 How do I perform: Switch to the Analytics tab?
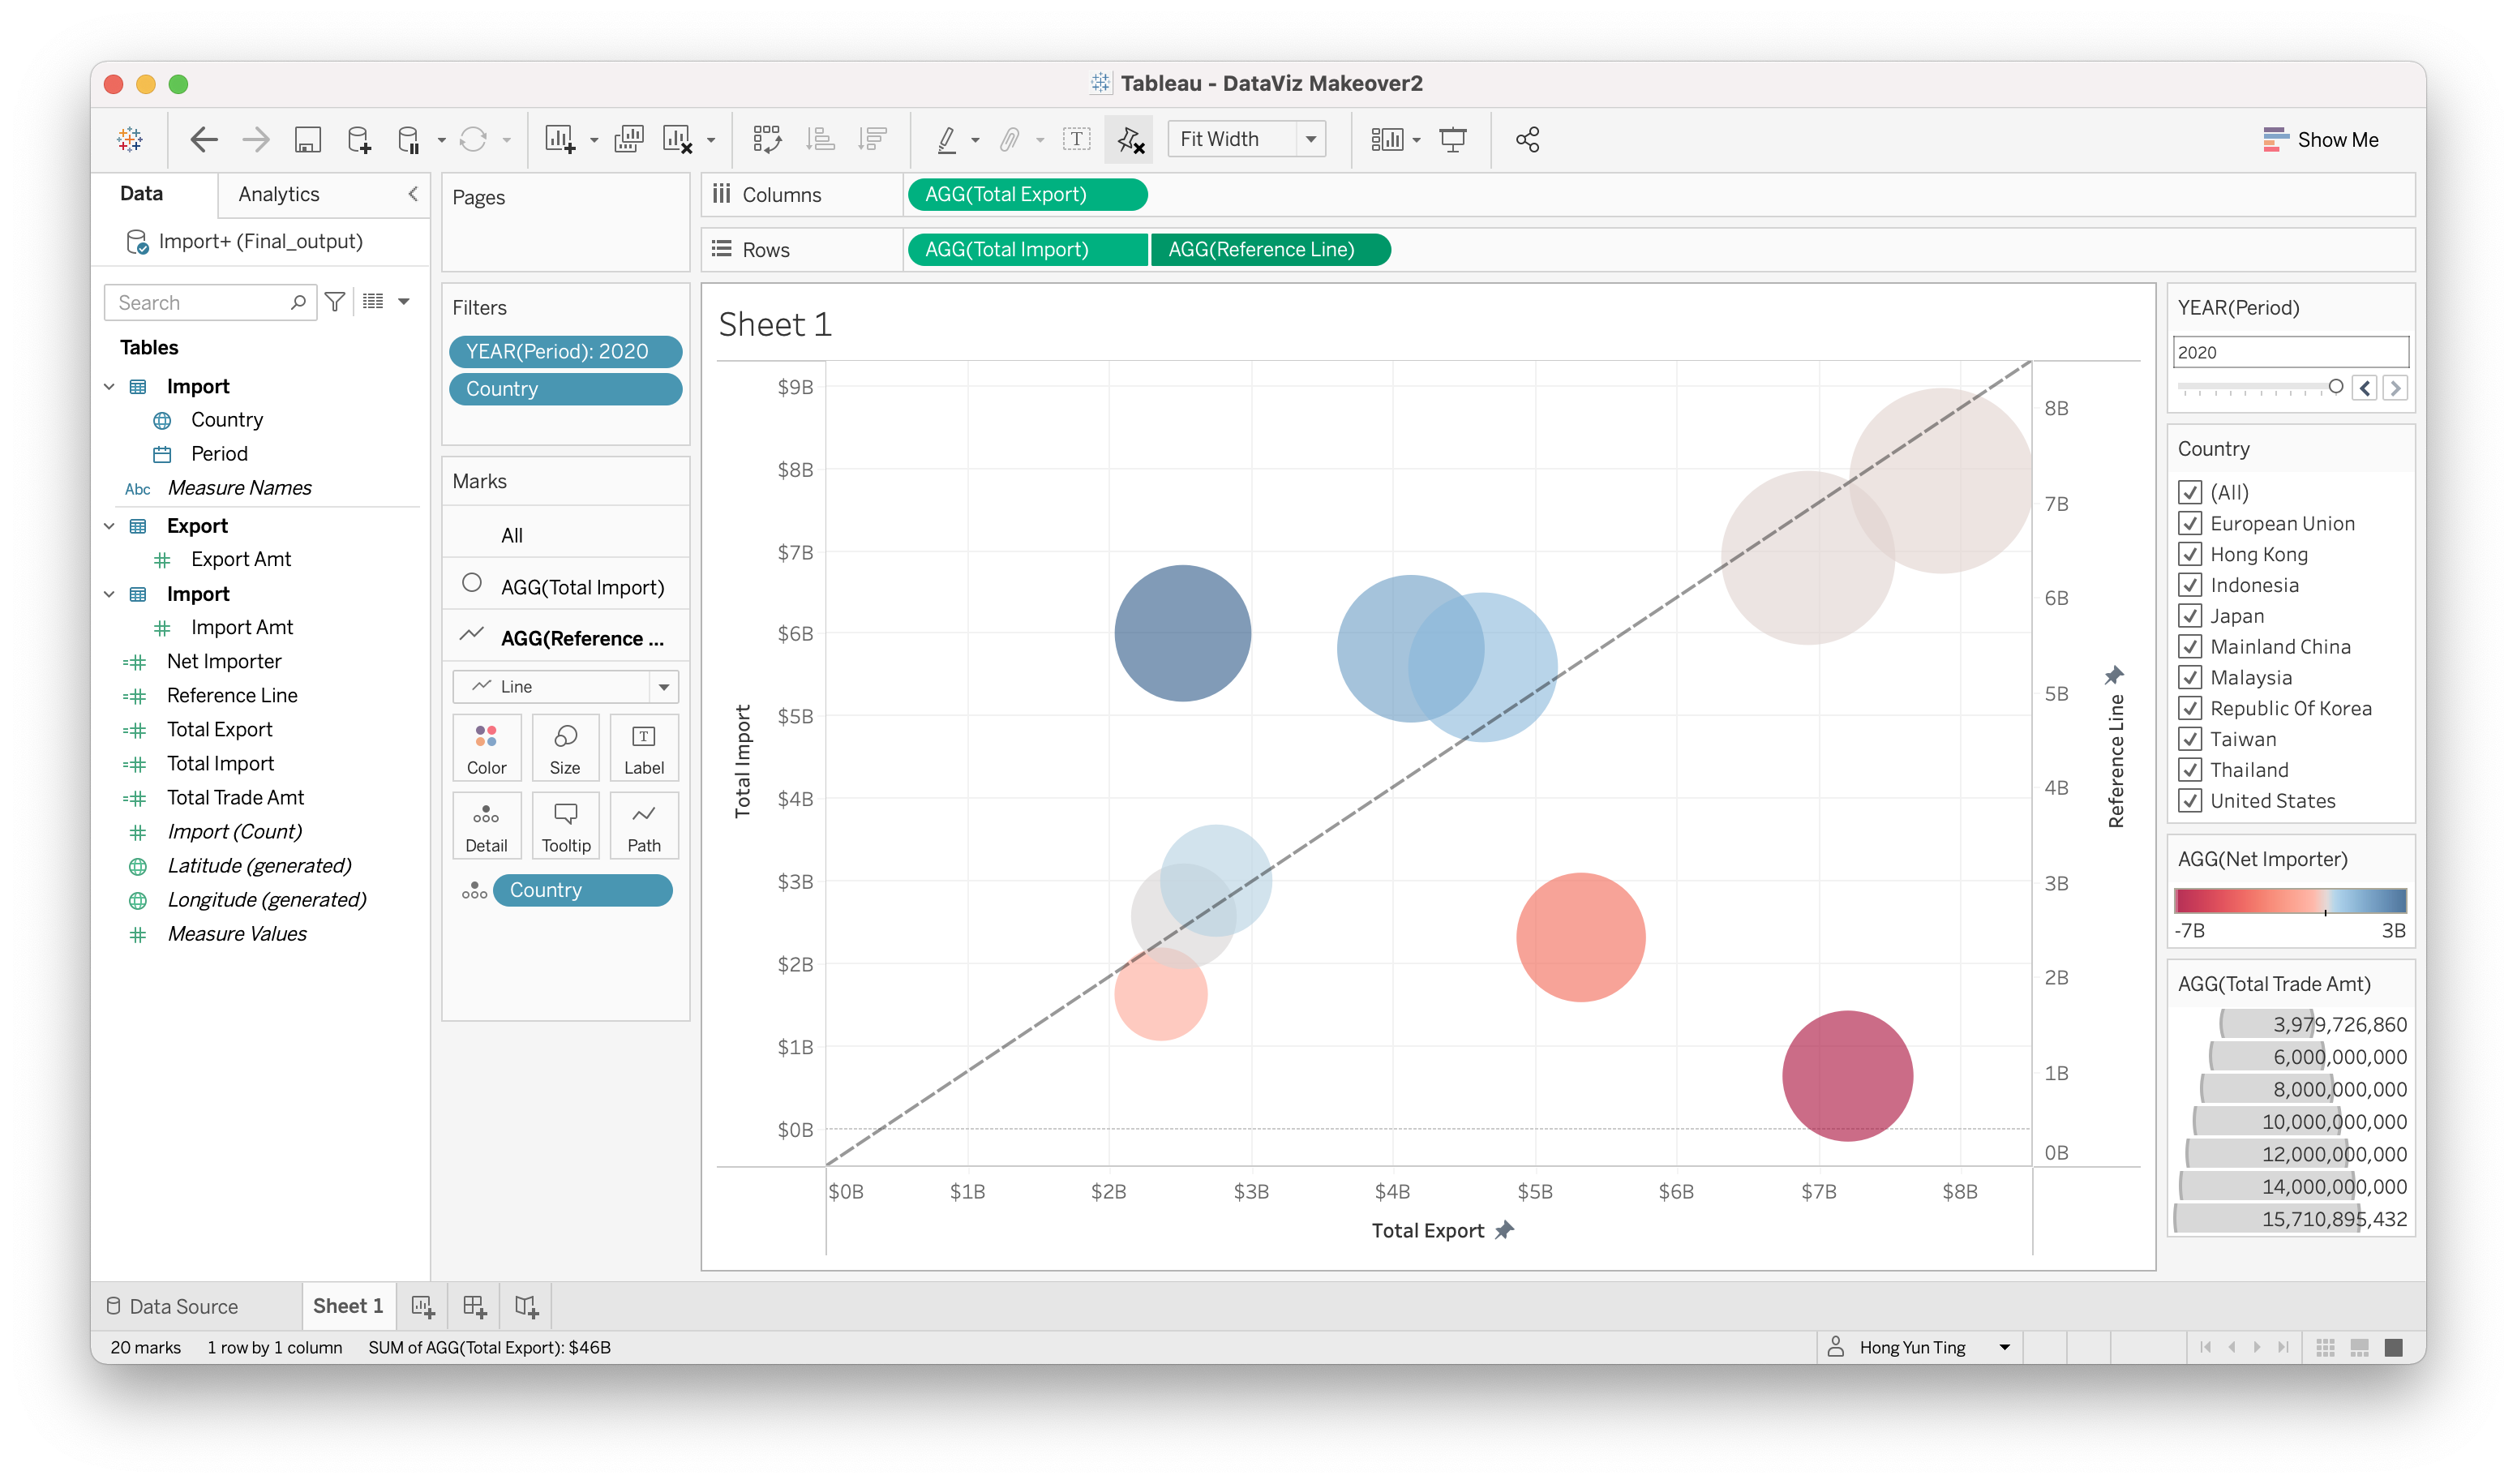pyautogui.click(x=279, y=194)
